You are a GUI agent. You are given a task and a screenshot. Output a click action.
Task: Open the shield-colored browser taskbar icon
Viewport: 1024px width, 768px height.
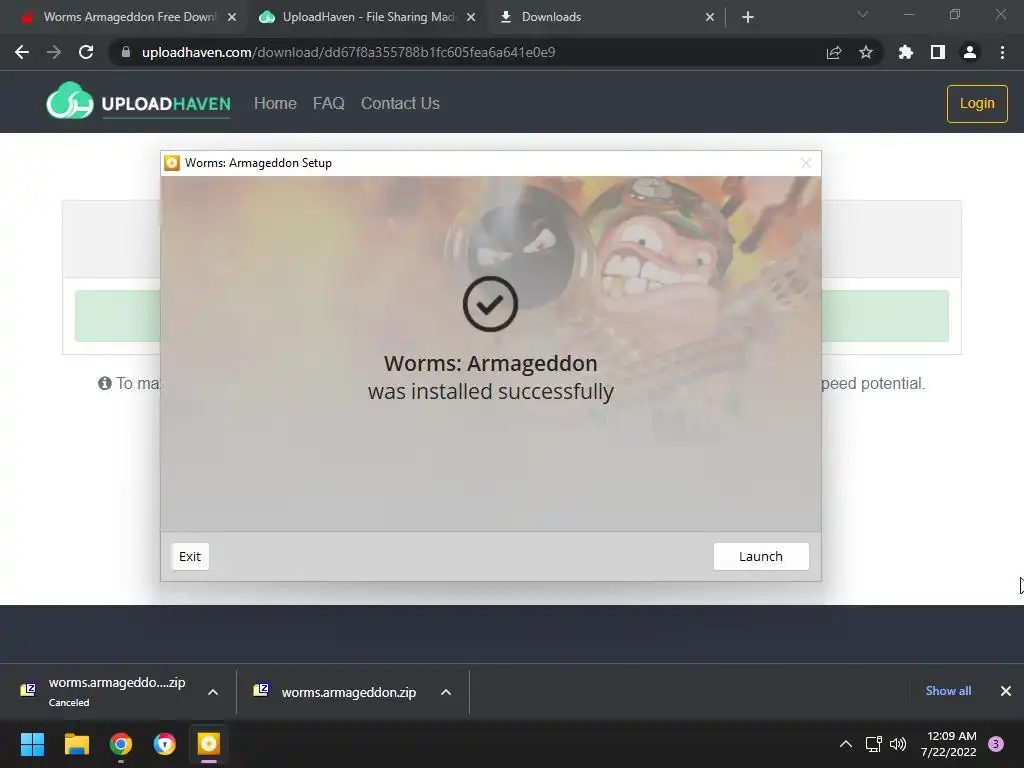(x=165, y=744)
